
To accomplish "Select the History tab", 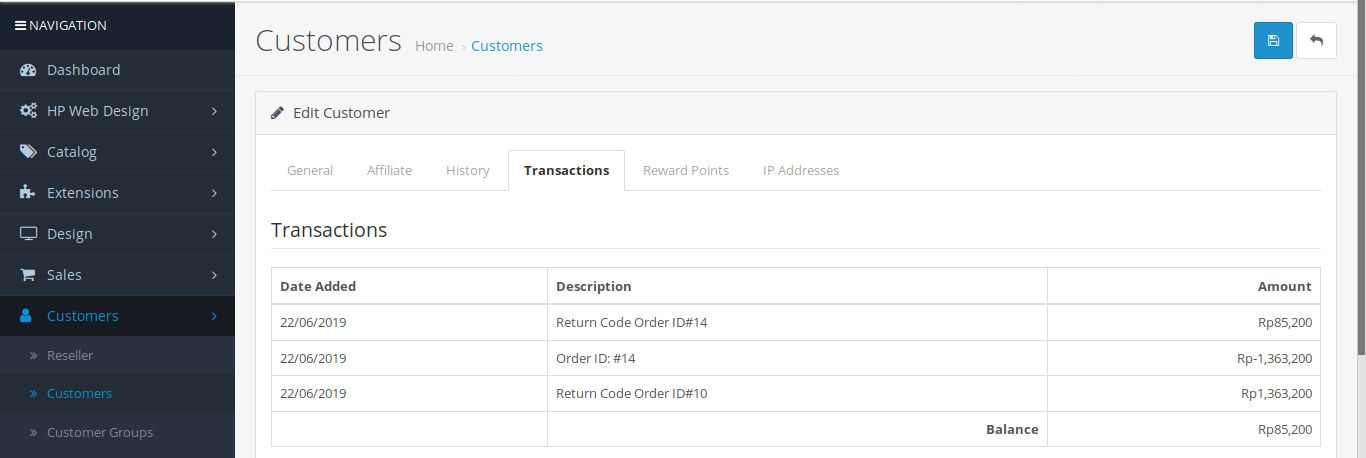I will (467, 170).
